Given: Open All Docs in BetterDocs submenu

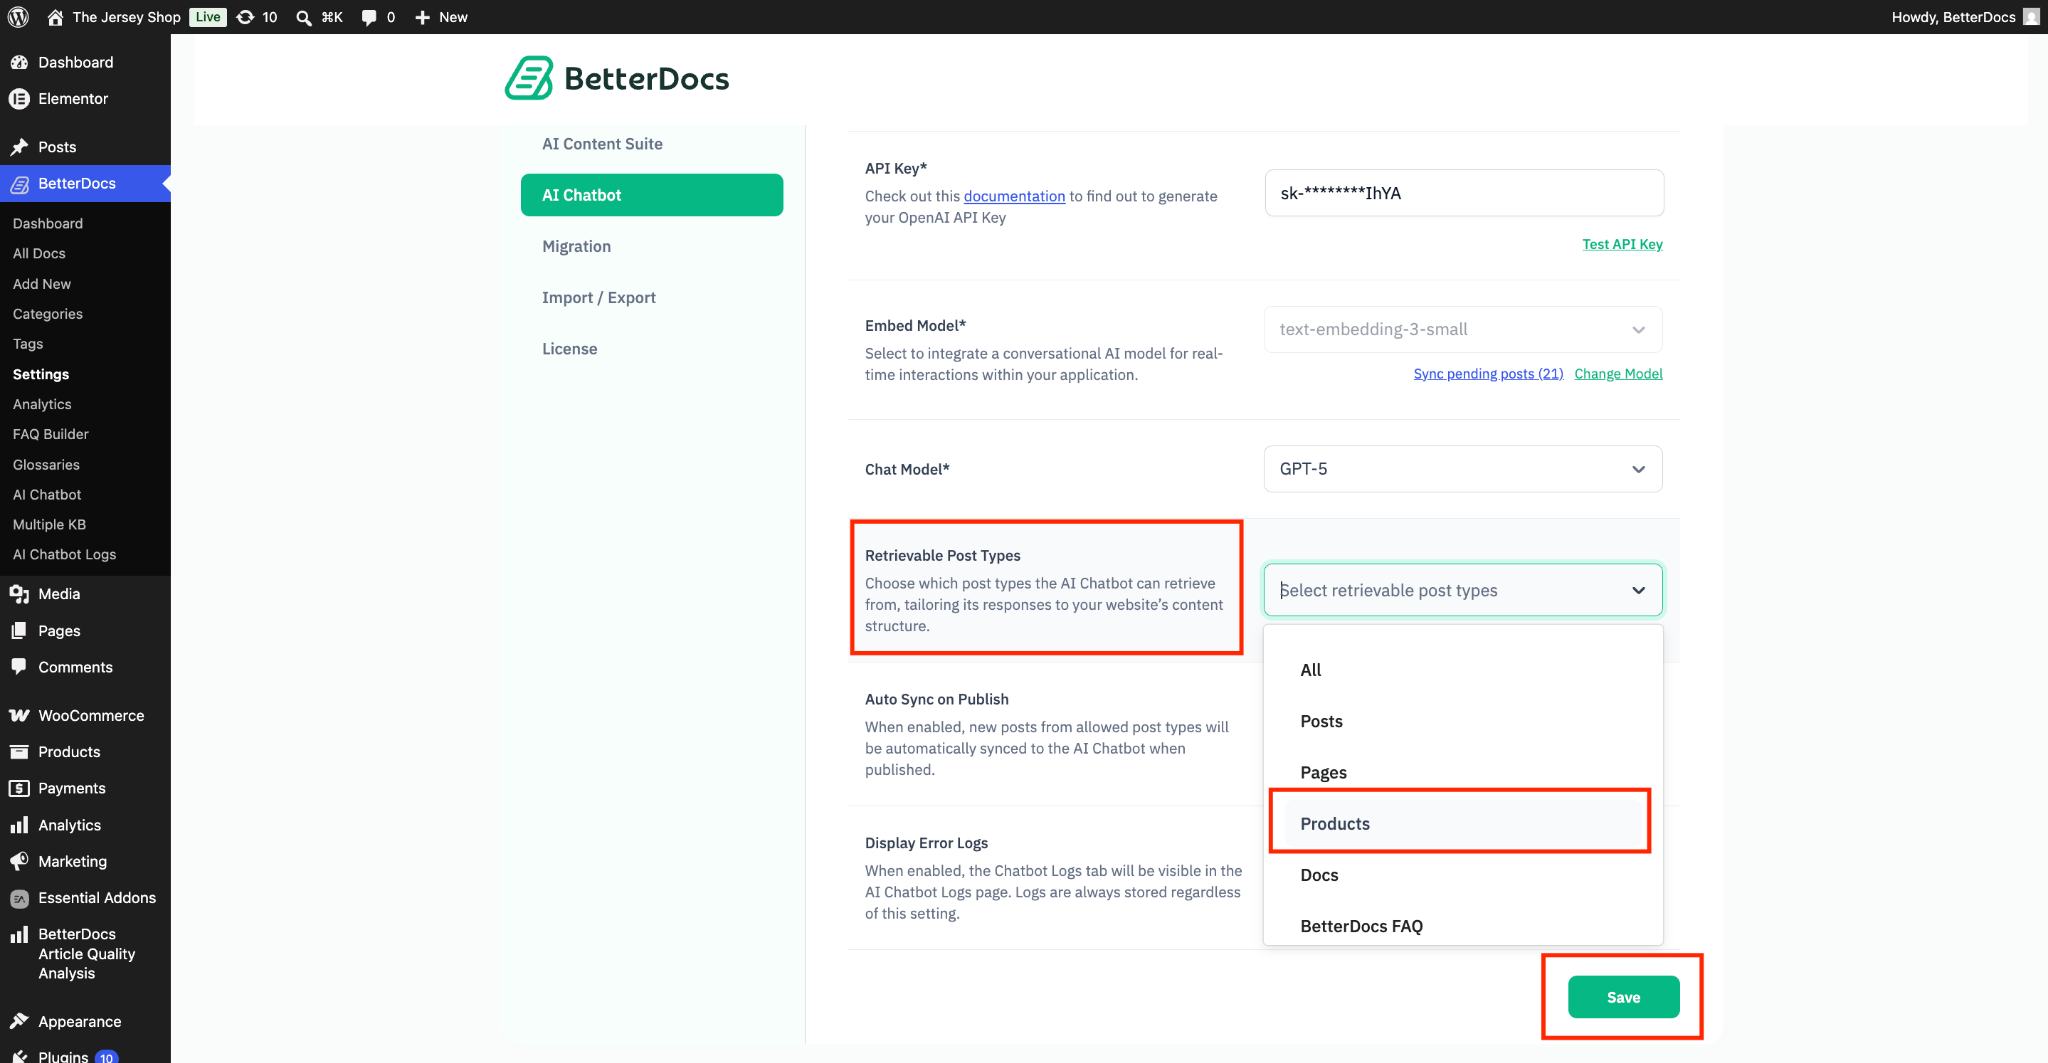Looking at the screenshot, I should [x=39, y=253].
